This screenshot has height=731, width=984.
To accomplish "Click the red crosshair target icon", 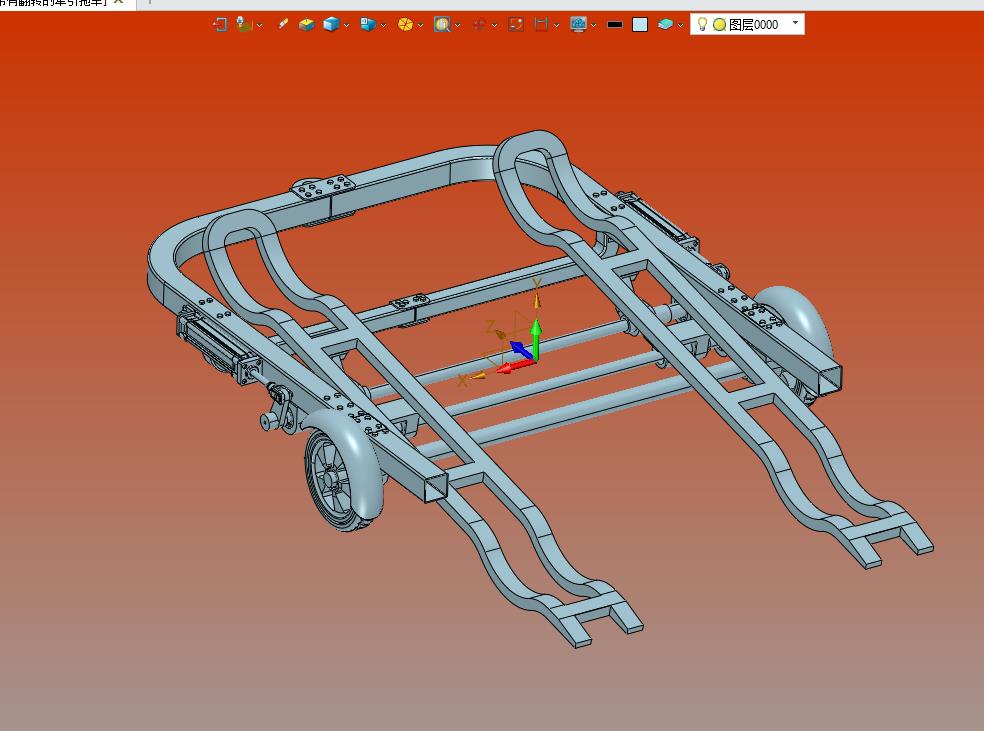I will coord(479,24).
